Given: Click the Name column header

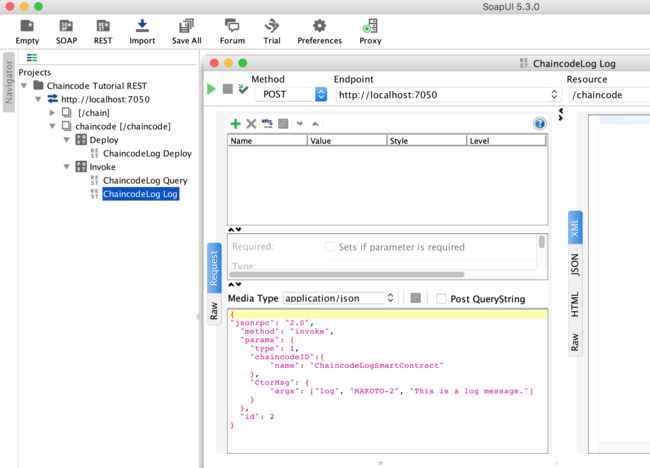Looking at the screenshot, I should click(267, 141).
